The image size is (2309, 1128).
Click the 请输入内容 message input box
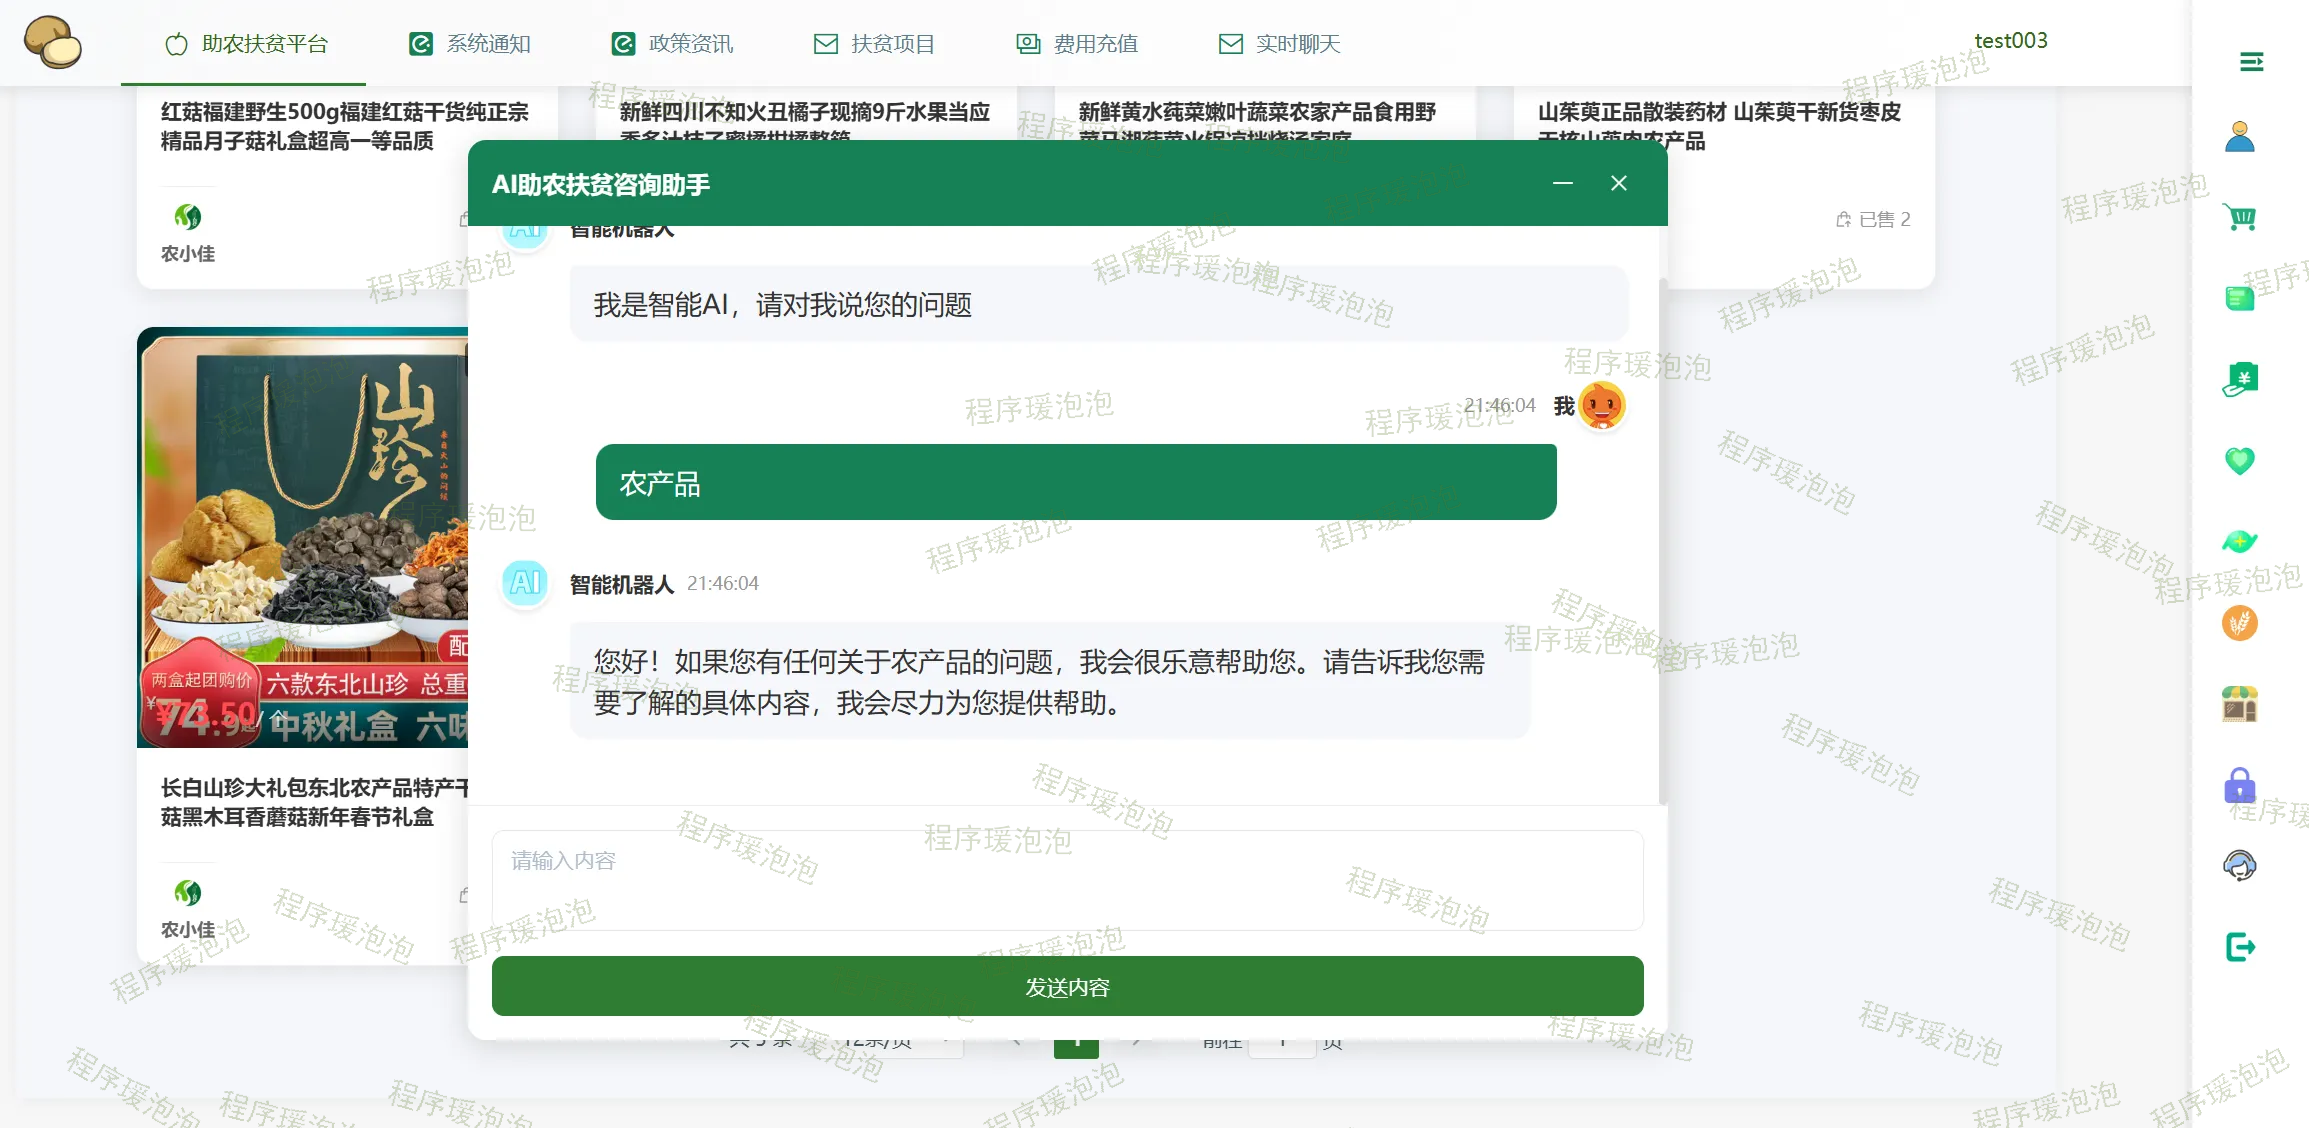[x=1067, y=880]
